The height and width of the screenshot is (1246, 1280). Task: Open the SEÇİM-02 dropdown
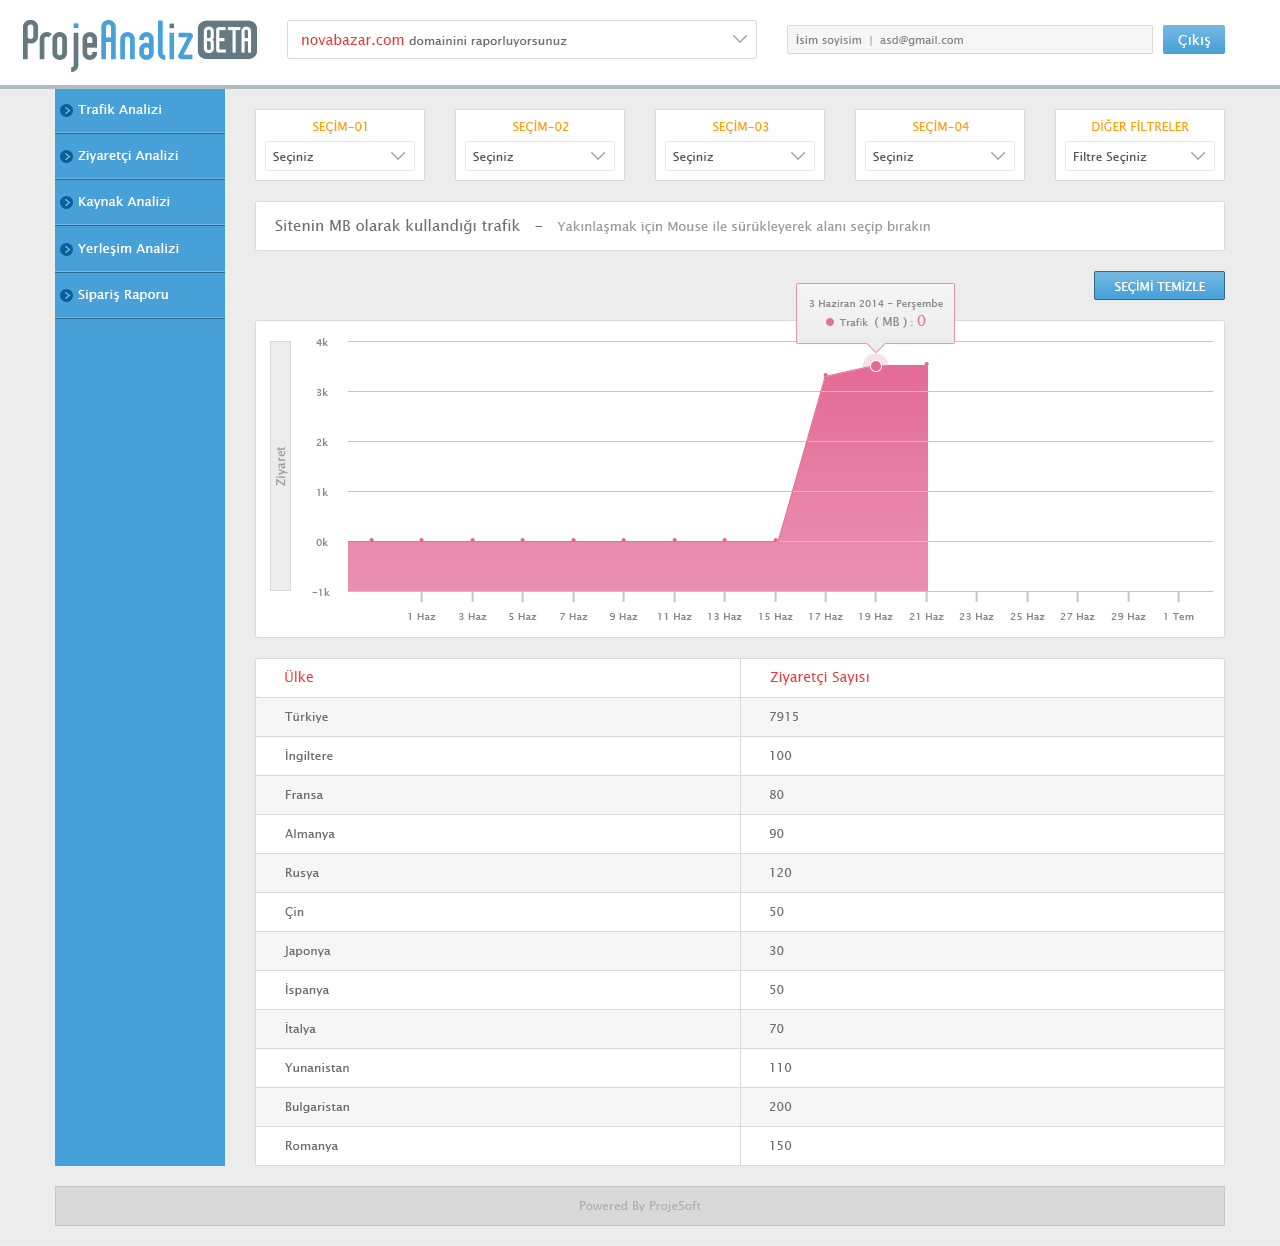pos(539,156)
